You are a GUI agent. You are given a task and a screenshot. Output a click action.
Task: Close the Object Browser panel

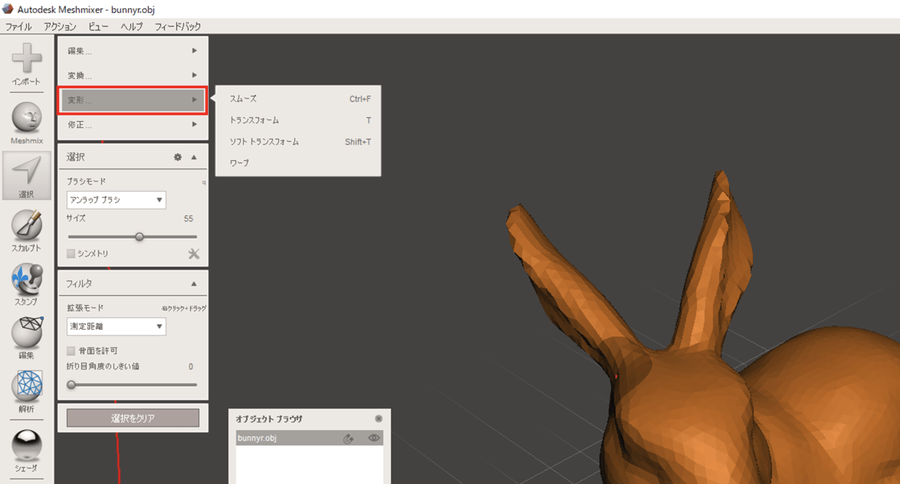pyautogui.click(x=378, y=419)
